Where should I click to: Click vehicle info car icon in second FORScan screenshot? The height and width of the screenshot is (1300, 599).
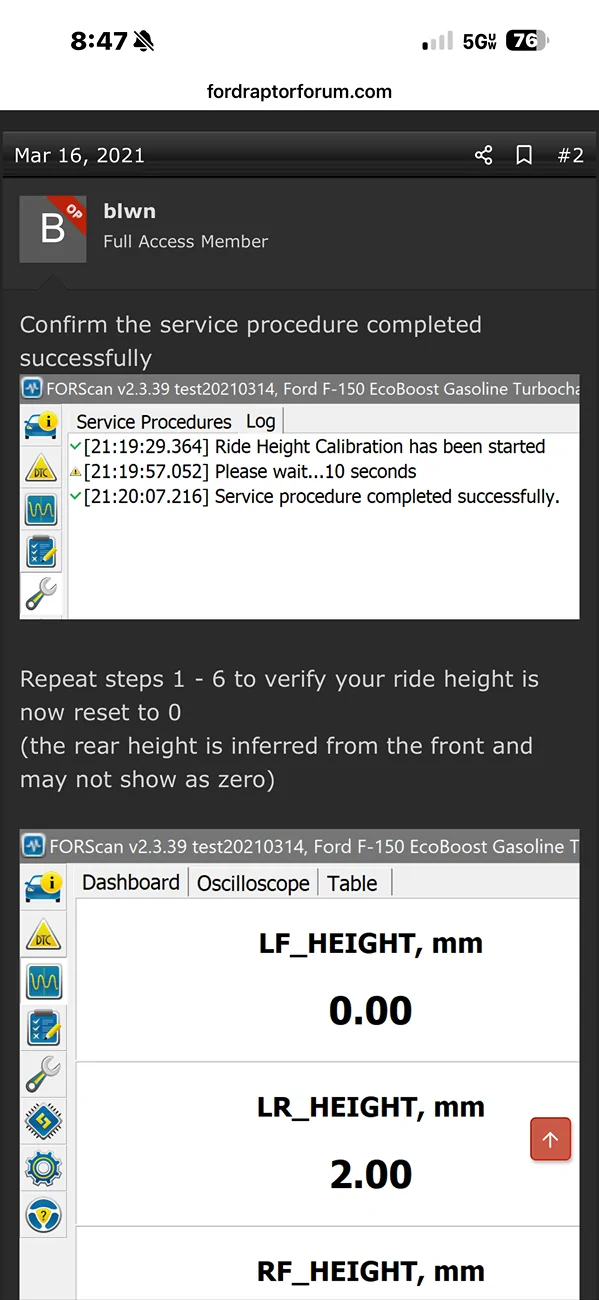point(43,886)
